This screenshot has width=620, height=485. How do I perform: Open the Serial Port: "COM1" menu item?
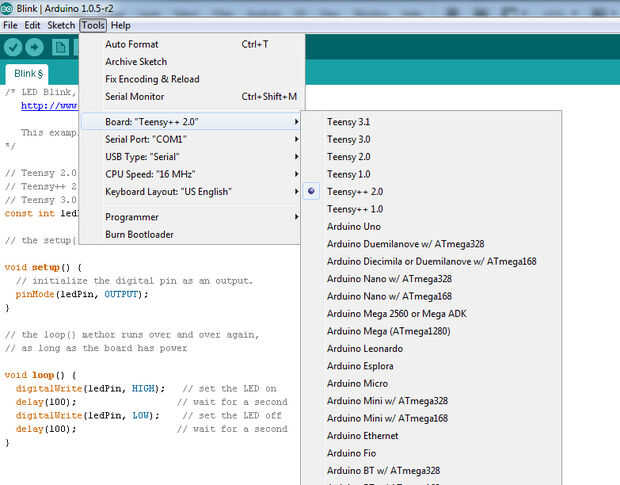click(x=191, y=139)
